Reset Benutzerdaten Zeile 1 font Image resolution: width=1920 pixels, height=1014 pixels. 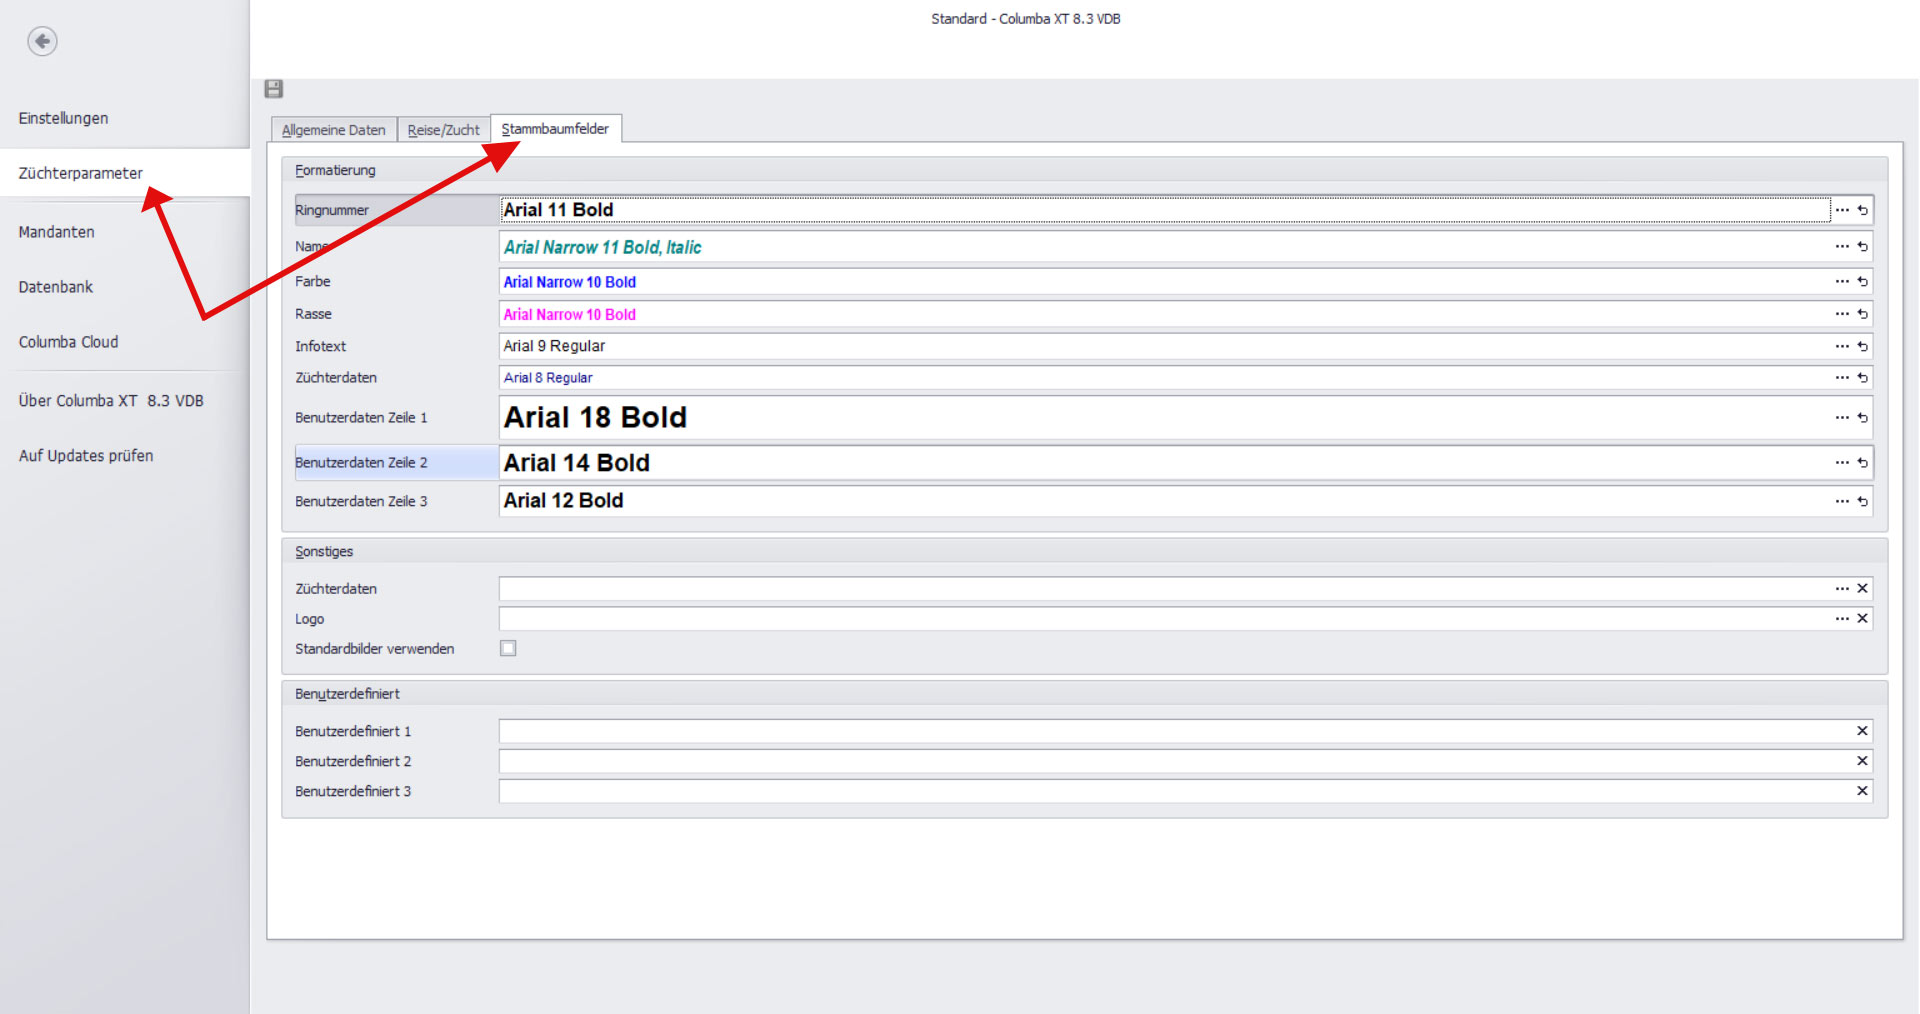coord(1862,418)
